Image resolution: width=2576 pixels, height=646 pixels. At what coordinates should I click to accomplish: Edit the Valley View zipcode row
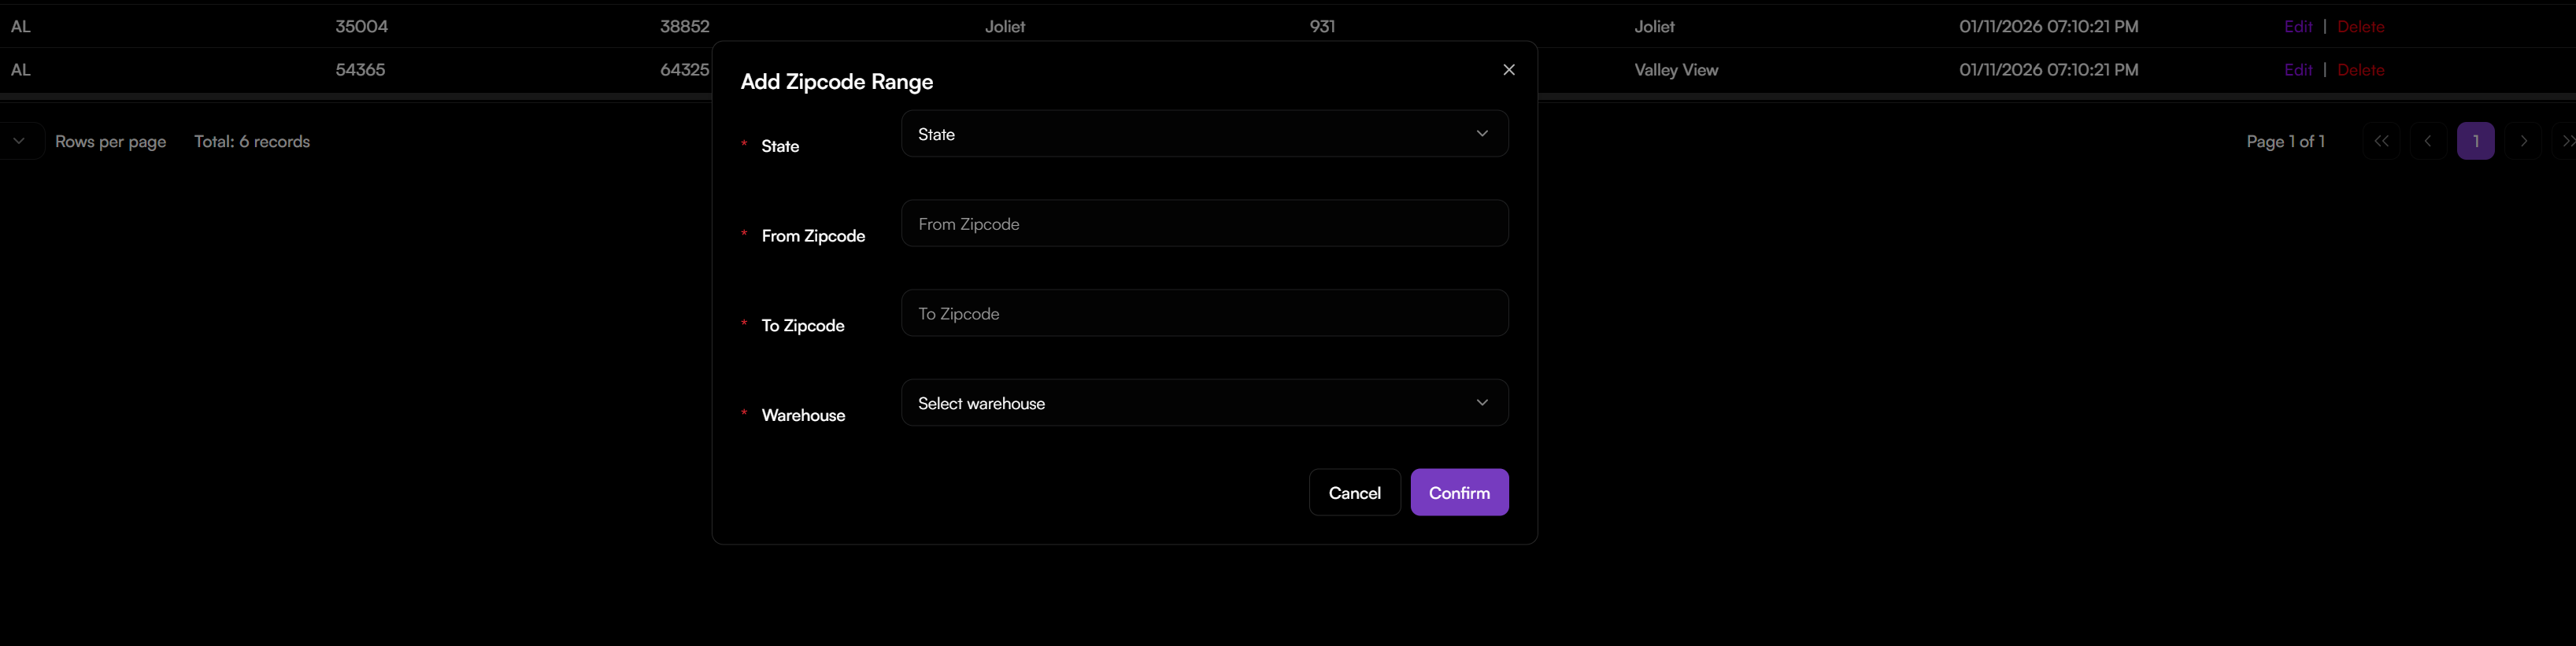[2298, 70]
